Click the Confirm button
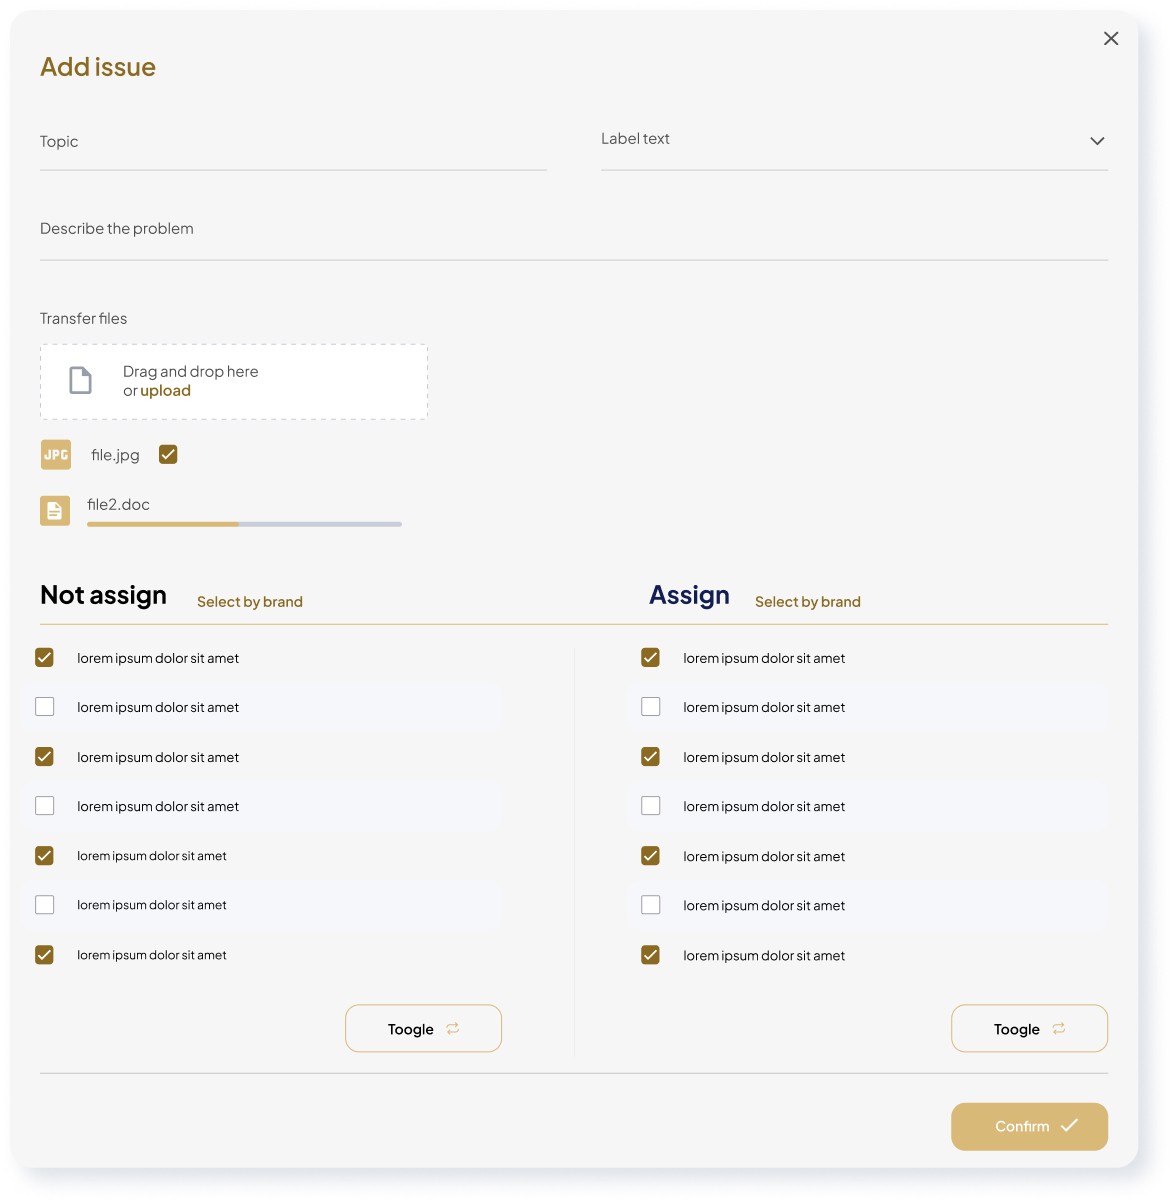This screenshot has height=1202, width=1173. [1029, 1126]
